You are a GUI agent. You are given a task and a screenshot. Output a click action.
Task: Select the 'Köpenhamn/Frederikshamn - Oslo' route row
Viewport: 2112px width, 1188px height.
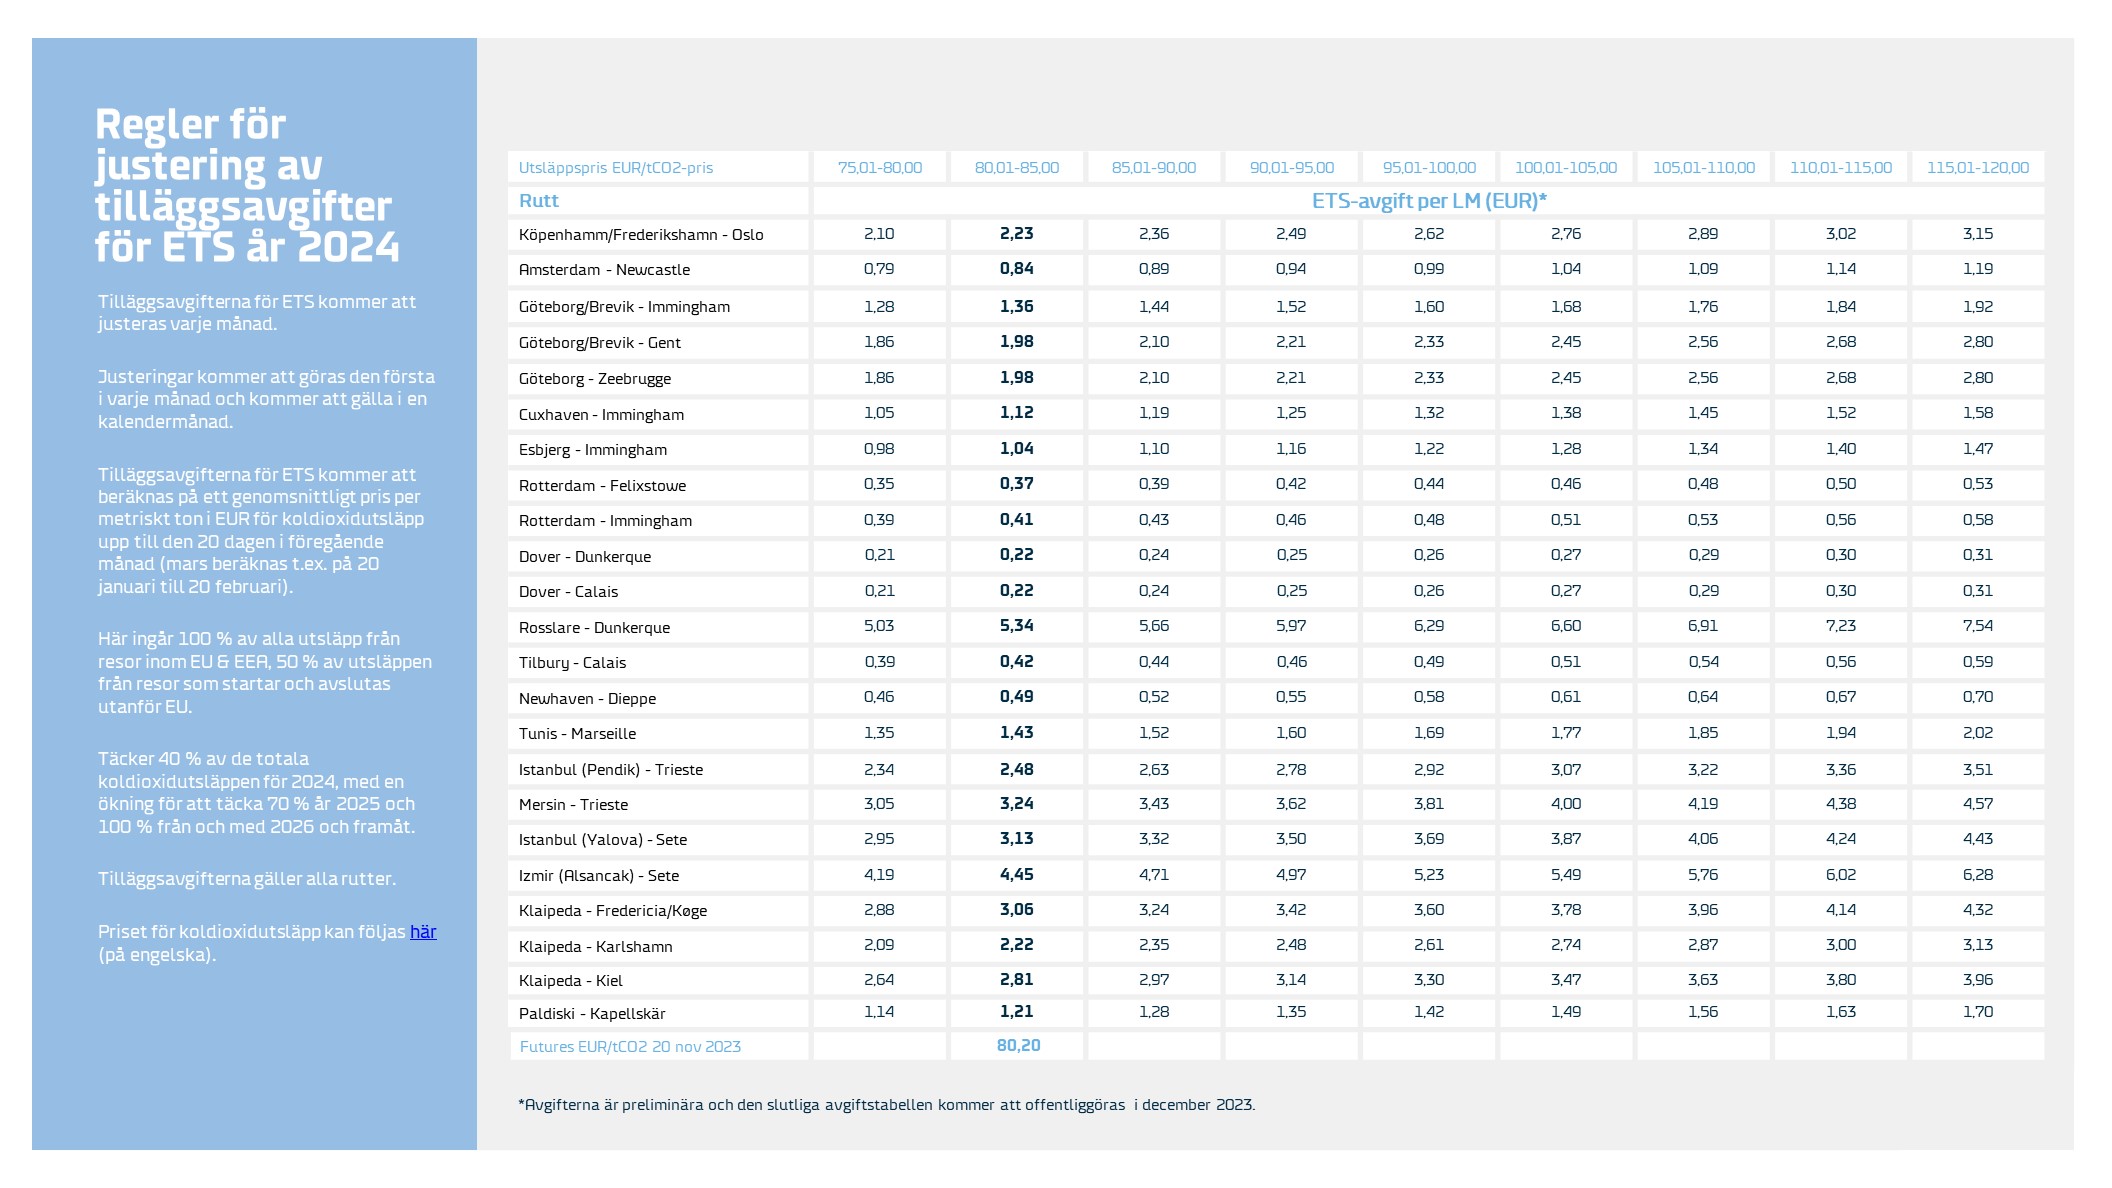(641, 235)
